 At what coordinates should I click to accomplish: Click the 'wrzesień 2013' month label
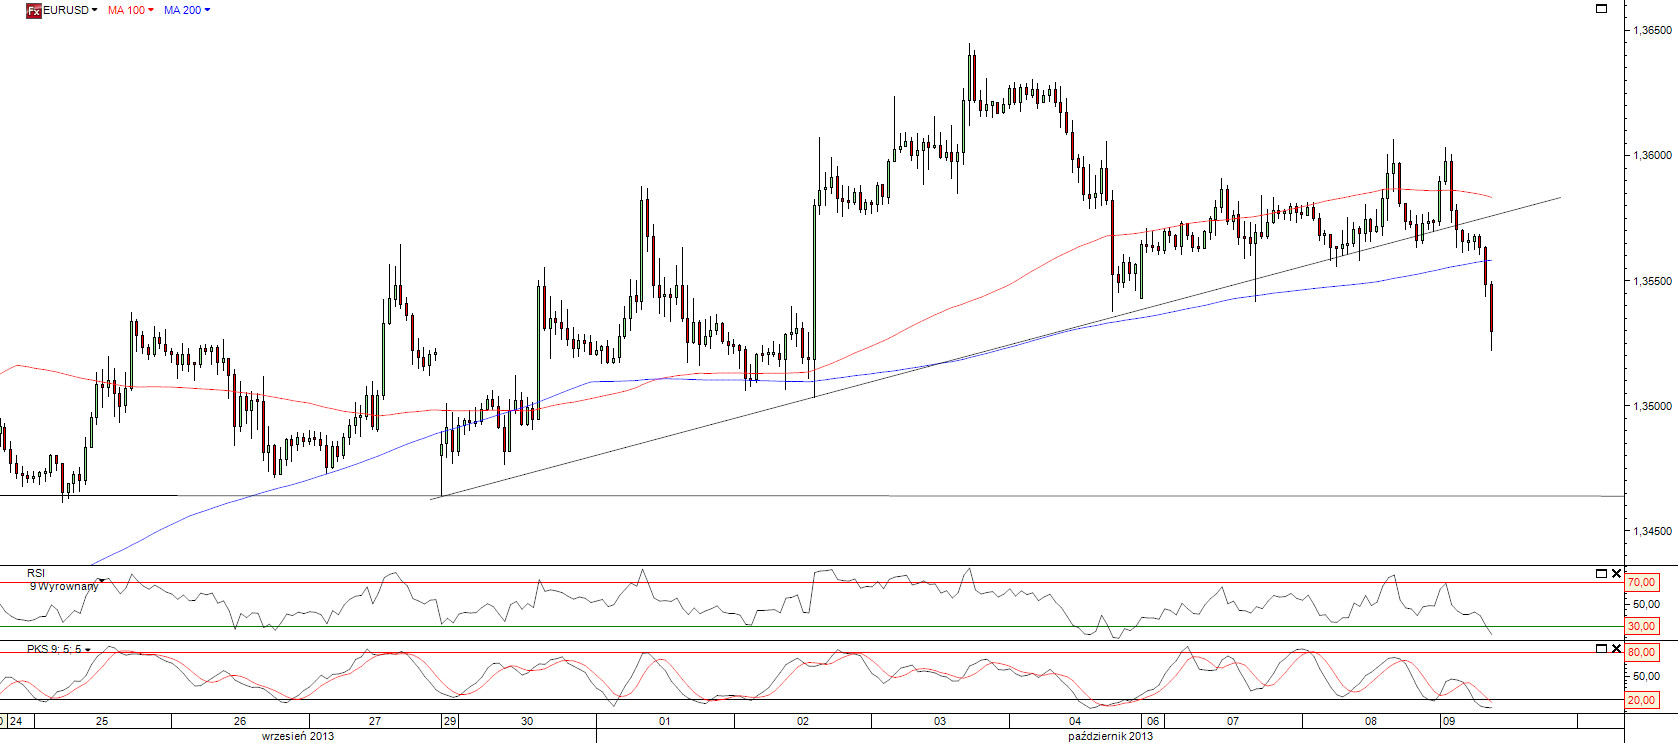298,736
